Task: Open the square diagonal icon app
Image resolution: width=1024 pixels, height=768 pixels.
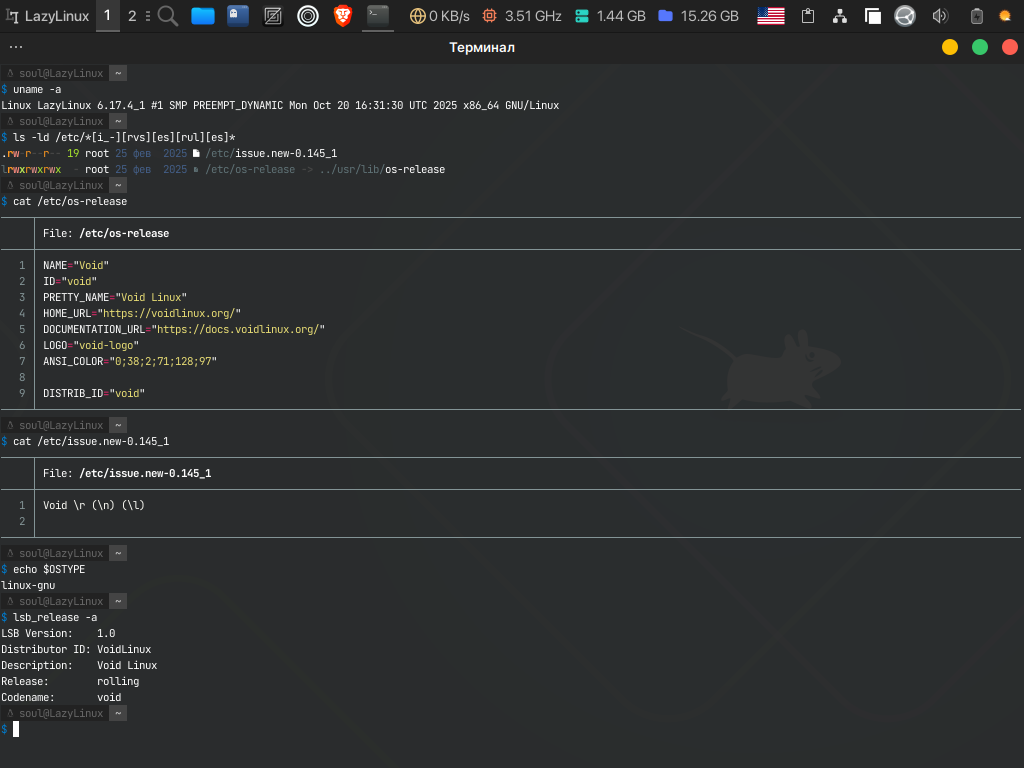Action: pos(273,16)
